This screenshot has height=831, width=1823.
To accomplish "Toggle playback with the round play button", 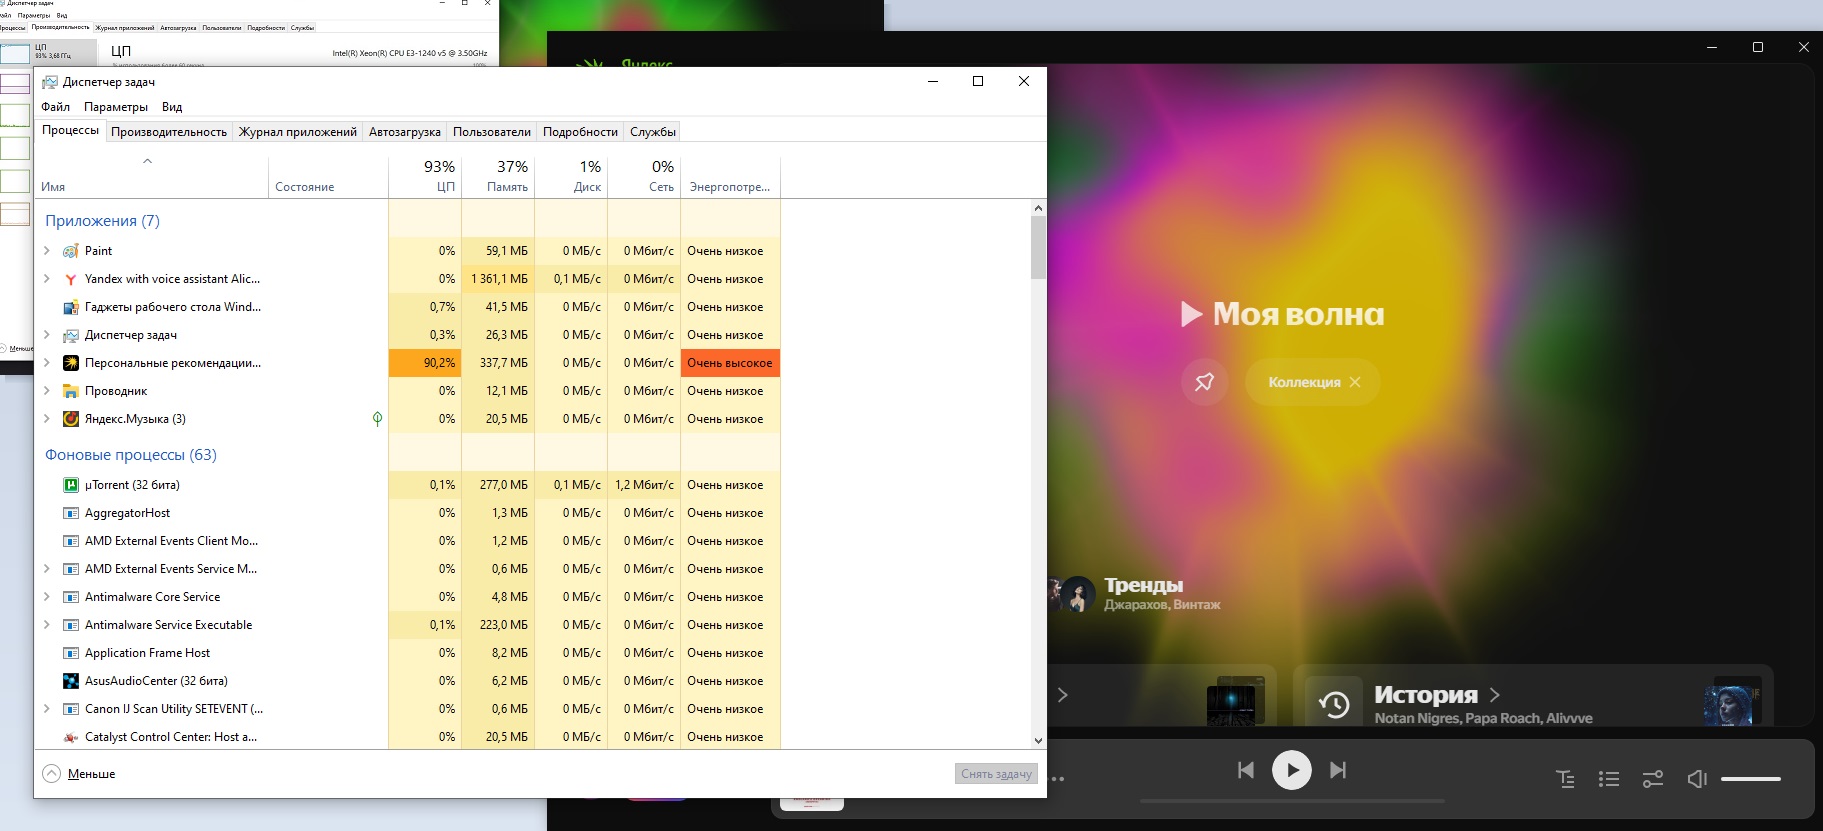I will tap(1292, 770).
